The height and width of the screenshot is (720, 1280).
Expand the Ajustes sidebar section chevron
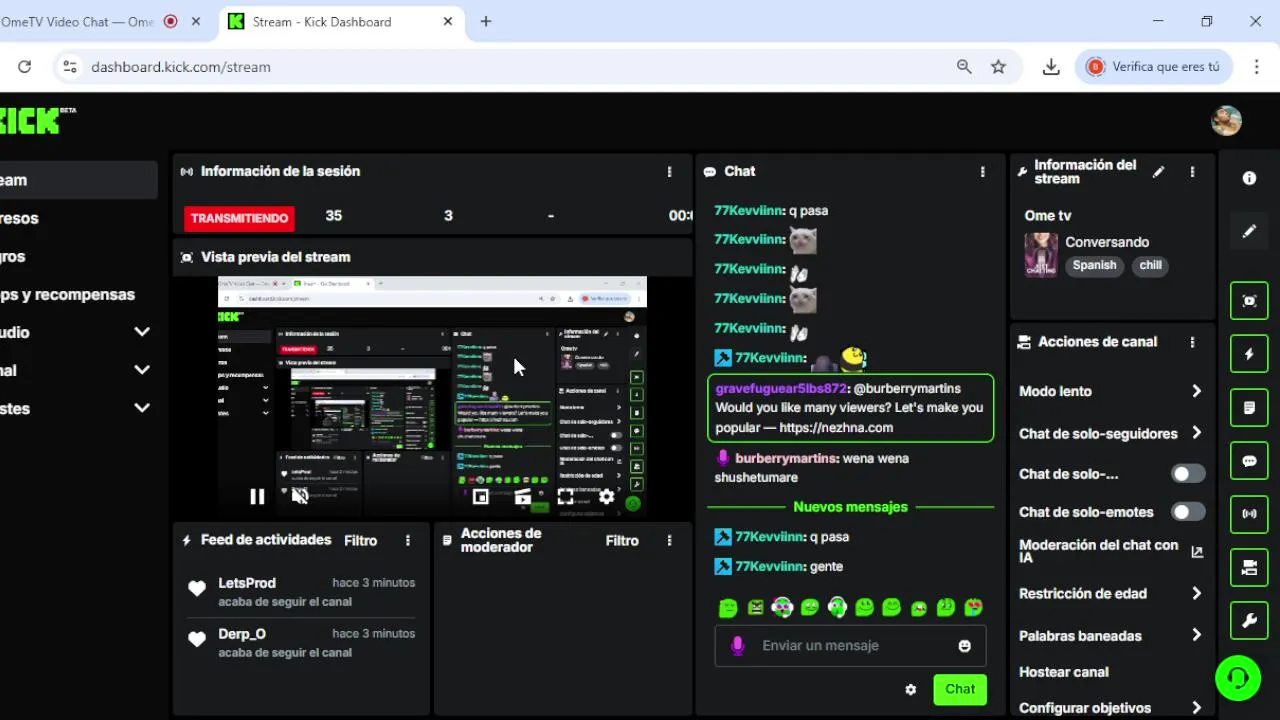pos(142,408)
